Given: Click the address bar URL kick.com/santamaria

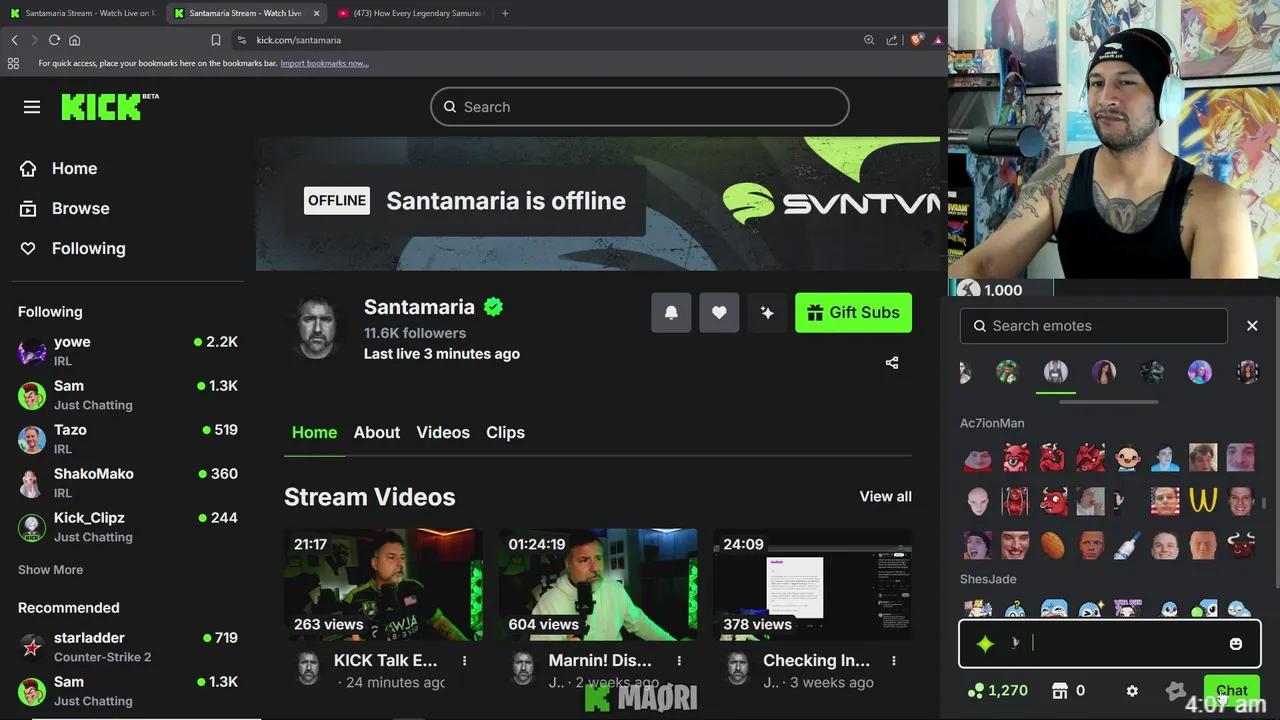Looking at the screenshot, I should [x=299, y=40].
